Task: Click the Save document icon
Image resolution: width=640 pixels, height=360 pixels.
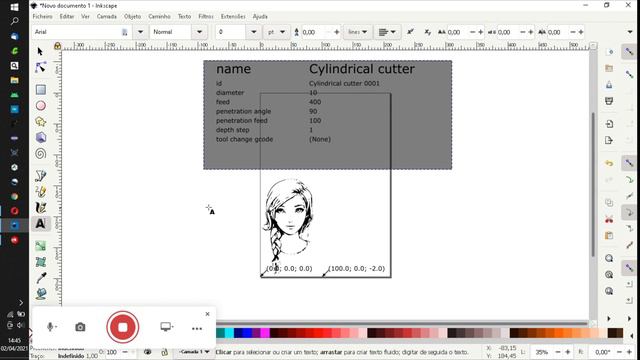Action: pos(609,85)
